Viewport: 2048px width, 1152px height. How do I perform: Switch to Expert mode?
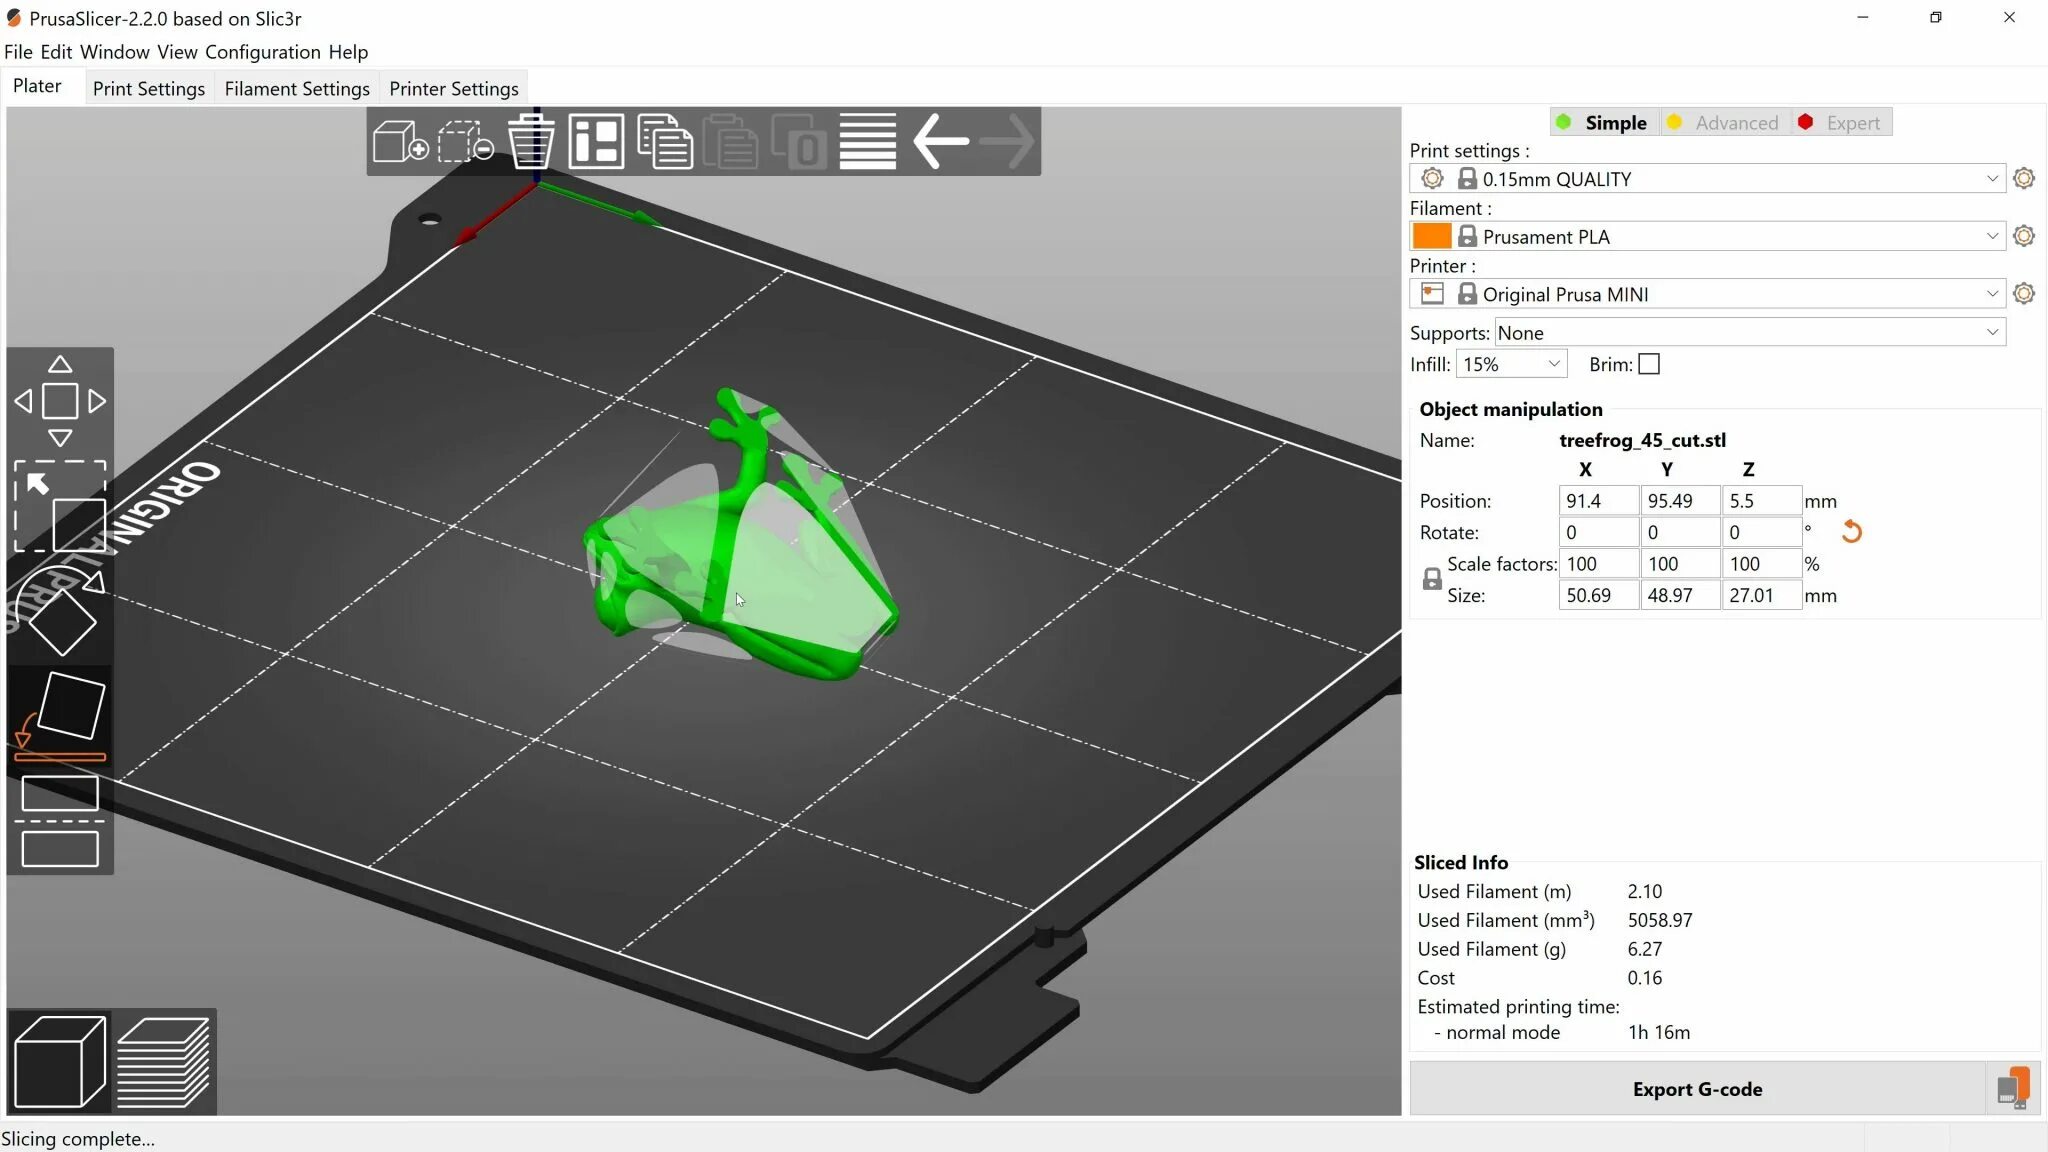point(1841,123)
